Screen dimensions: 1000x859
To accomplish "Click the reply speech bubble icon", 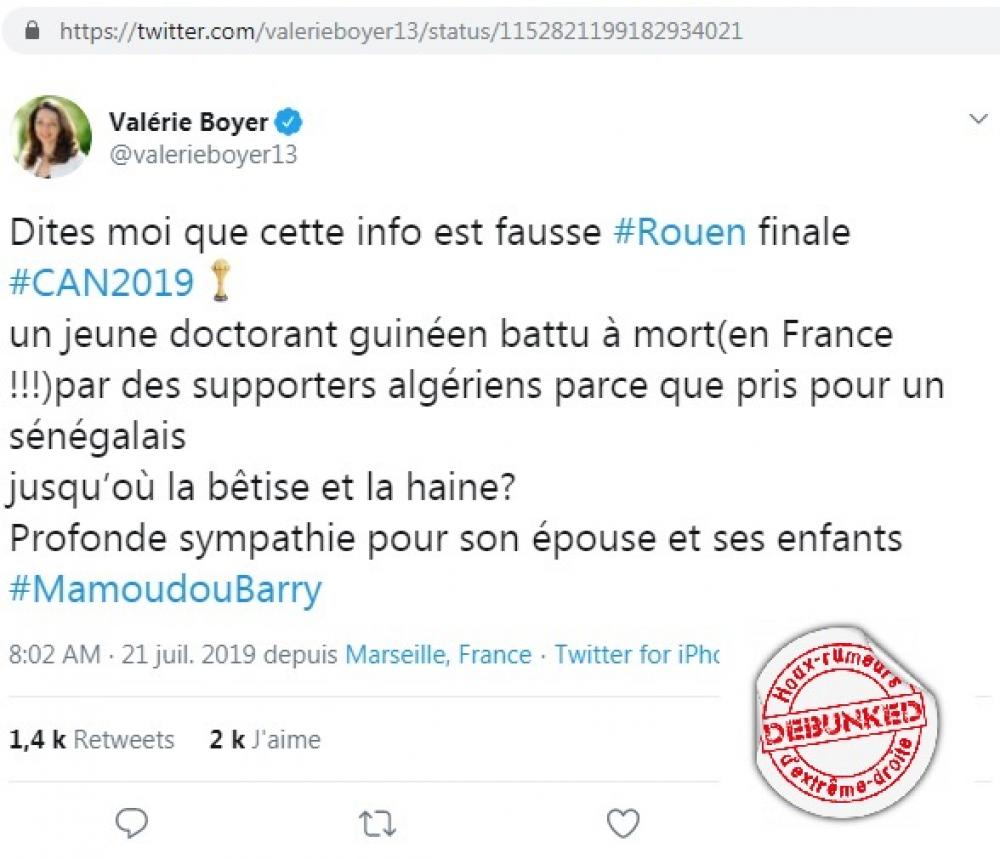I will pyautogui.click(x=131, y=823).
